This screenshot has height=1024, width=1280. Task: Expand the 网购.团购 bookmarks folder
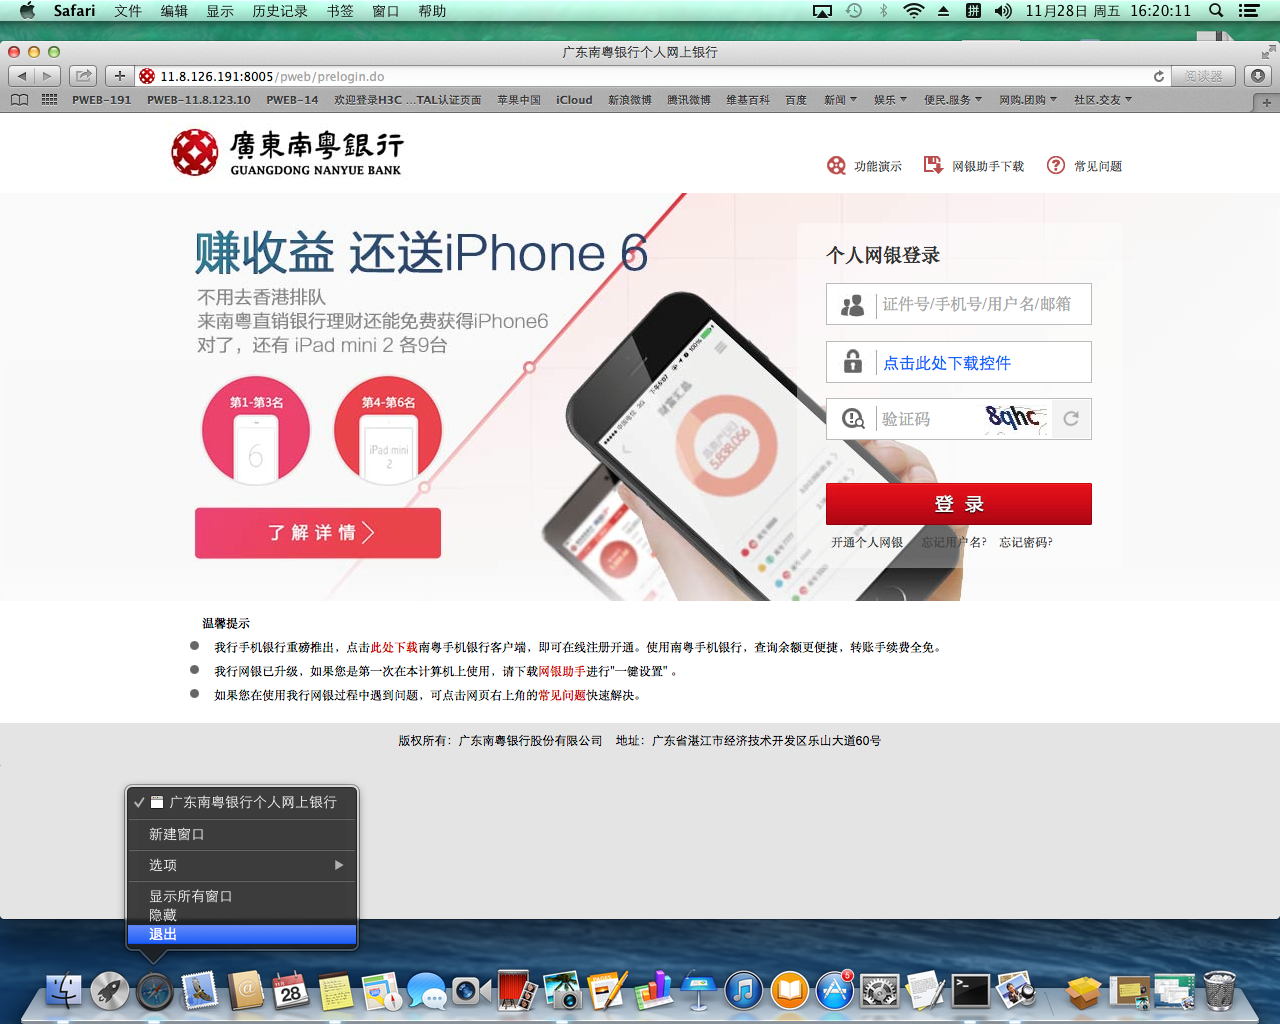pyautogui.click(x=1027, y=100)
